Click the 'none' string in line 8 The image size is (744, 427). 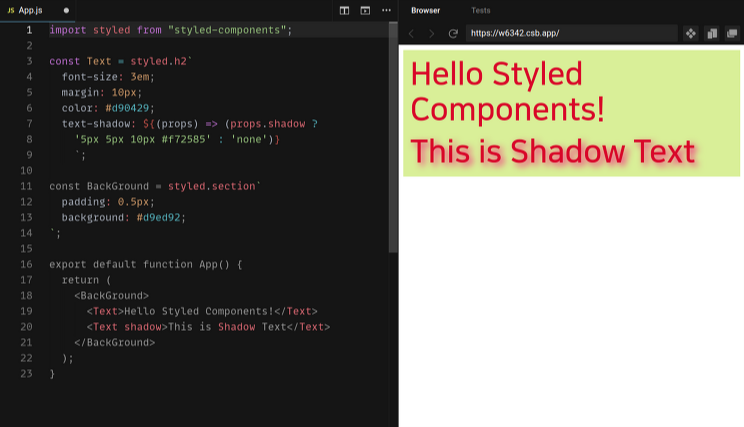(x=249, y=139)
